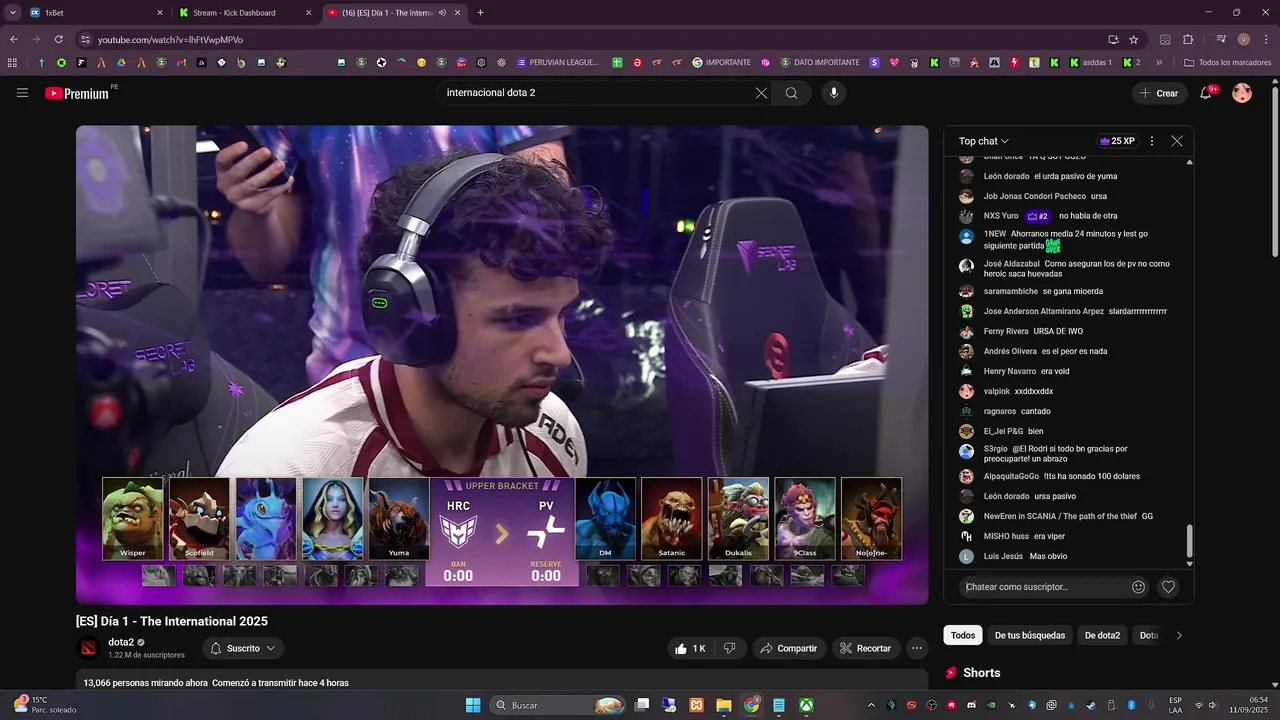Open the DATO IMPORTANTE bookmark
This screenshot has width=1280, height=720.
coord(819,62)
